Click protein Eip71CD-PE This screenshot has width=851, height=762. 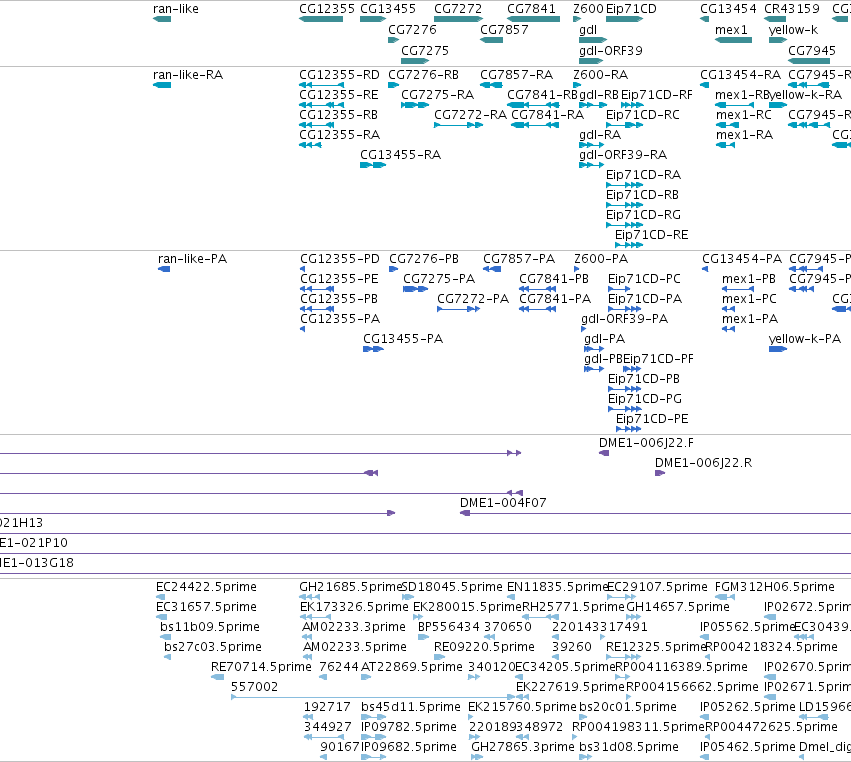(652, 418)
